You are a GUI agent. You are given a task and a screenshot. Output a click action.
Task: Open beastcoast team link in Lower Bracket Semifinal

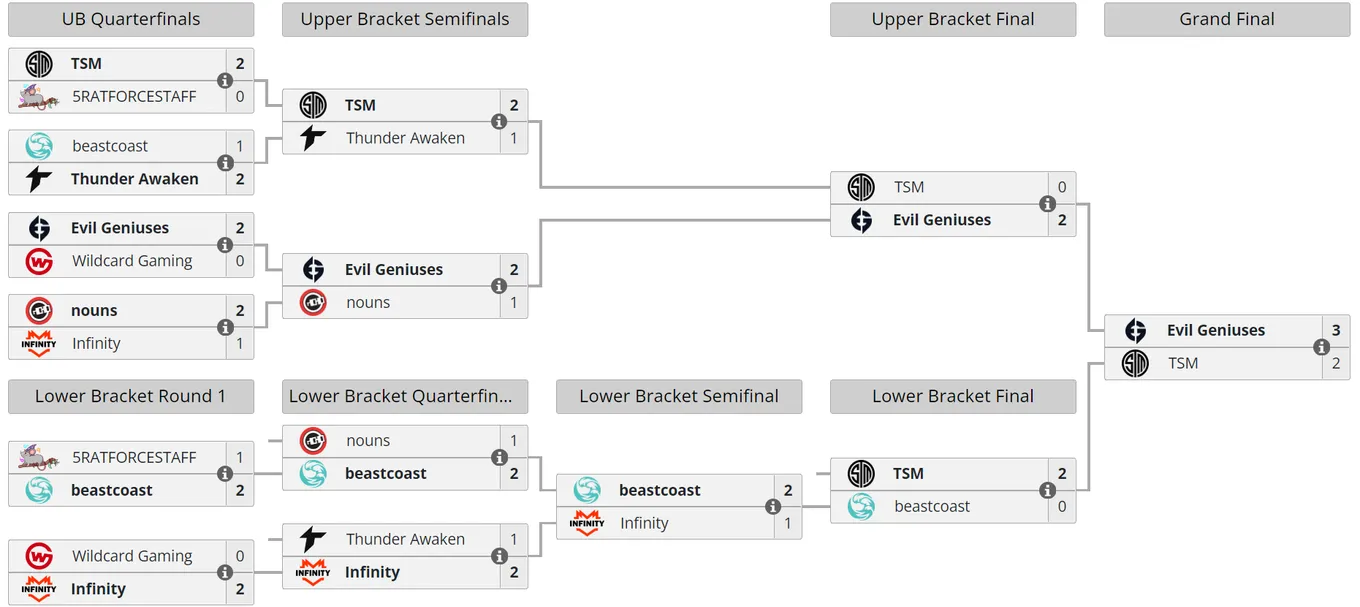(660, 490)
